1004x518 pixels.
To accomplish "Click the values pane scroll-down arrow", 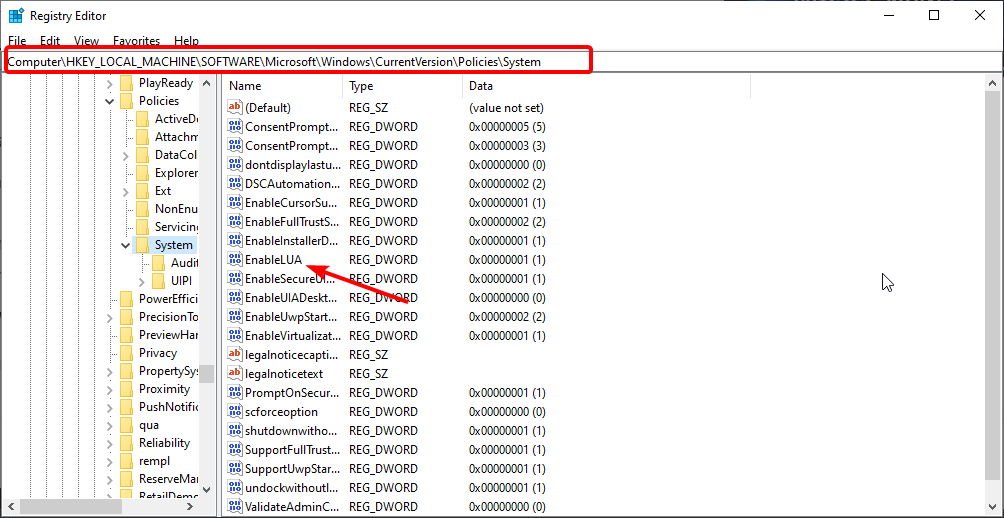I will point(992,506).
